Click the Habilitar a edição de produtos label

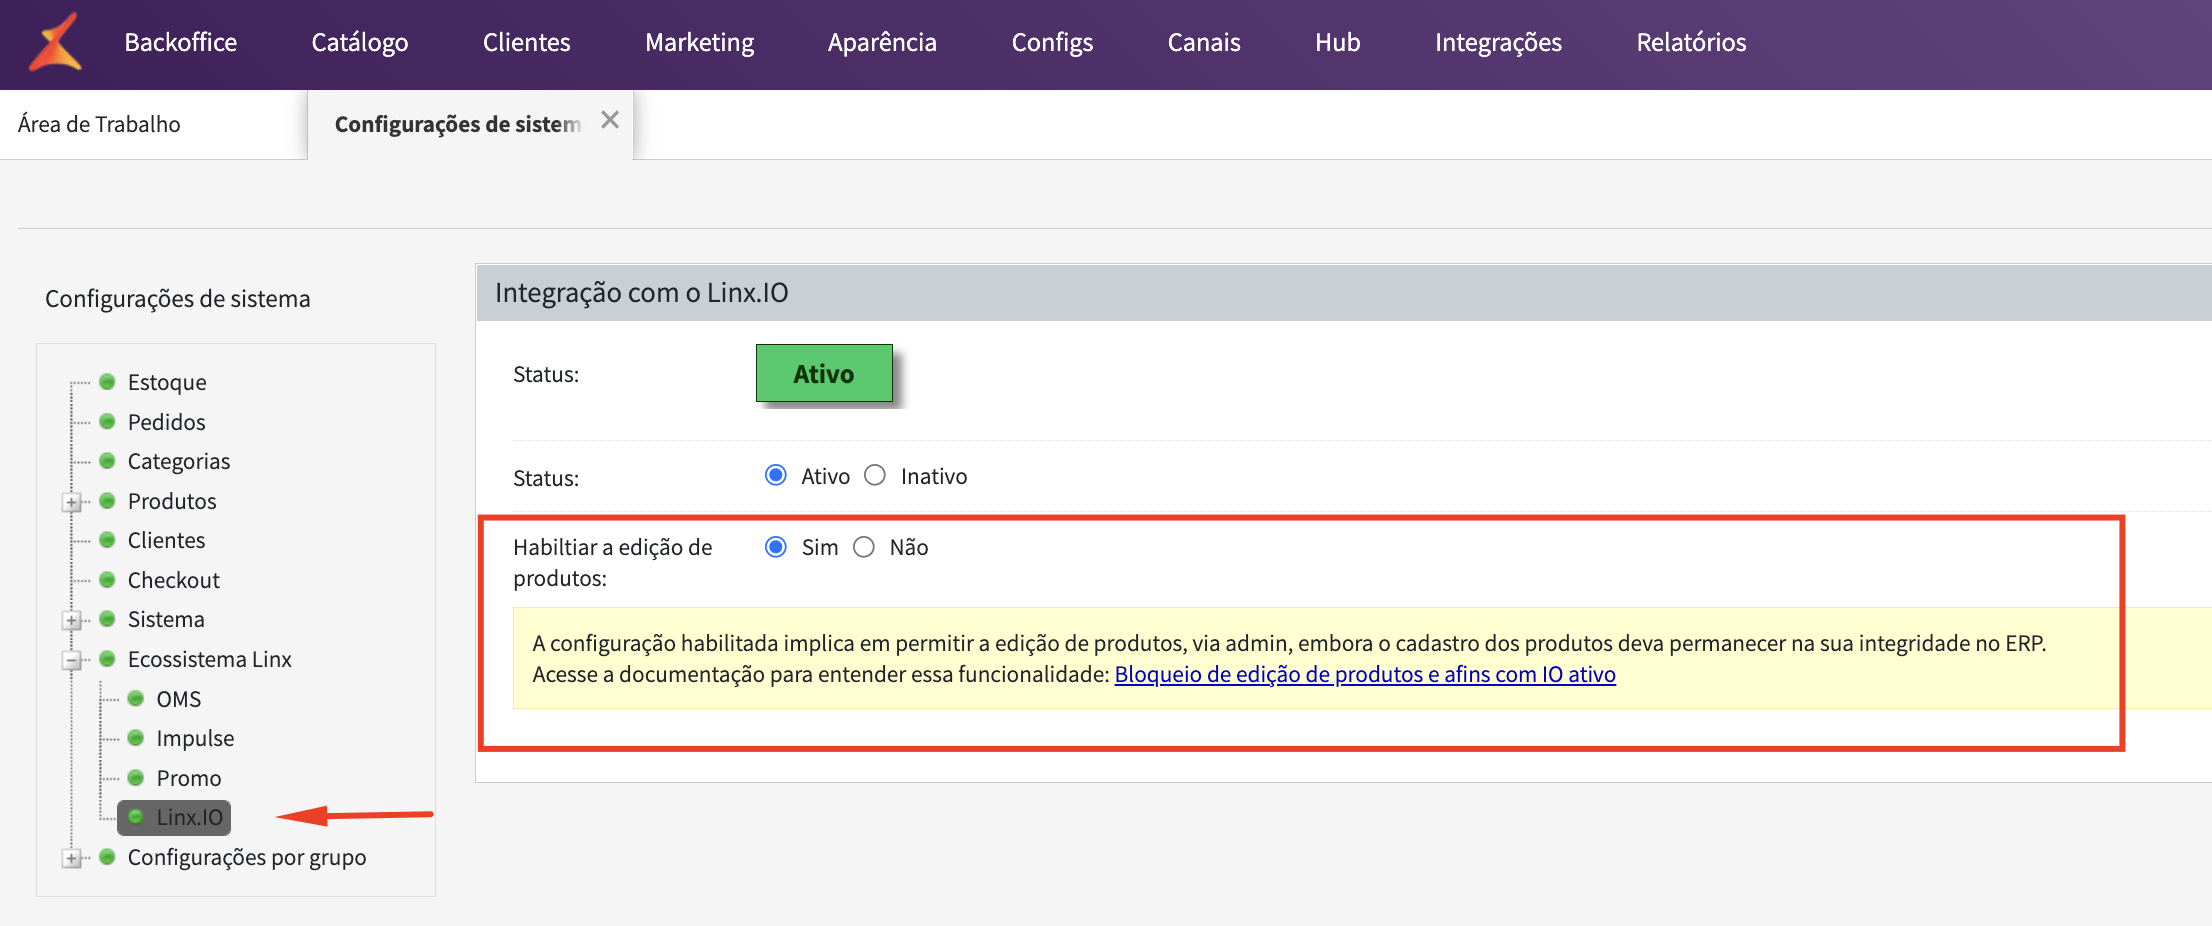(613, 562)
